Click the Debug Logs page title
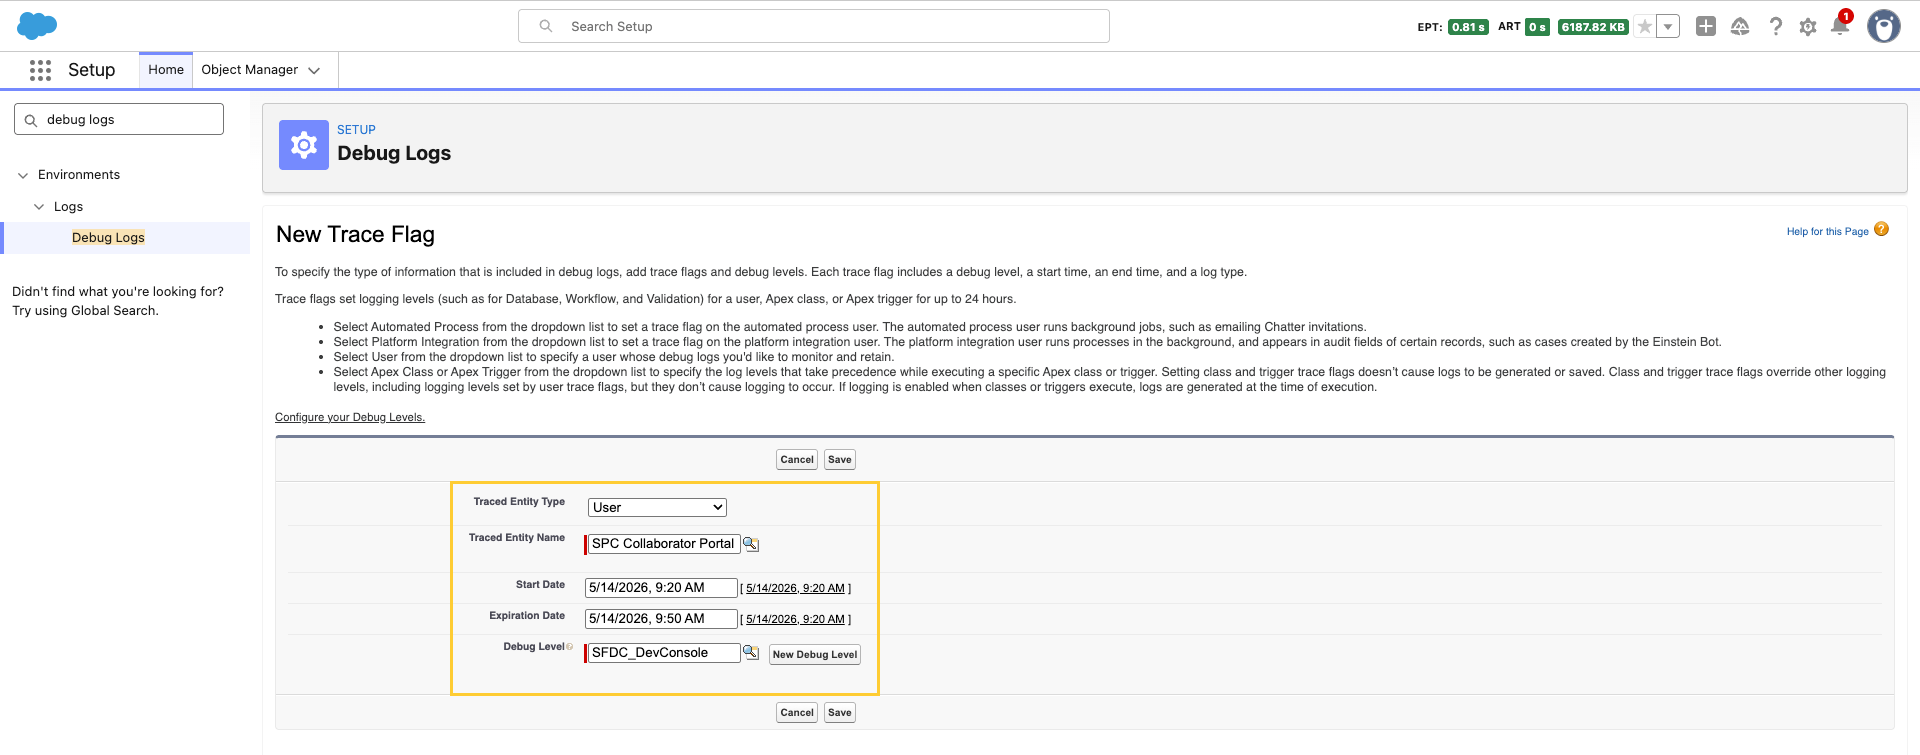The height and width of the screenshot is (755, 1920). (x=394, y=153)
